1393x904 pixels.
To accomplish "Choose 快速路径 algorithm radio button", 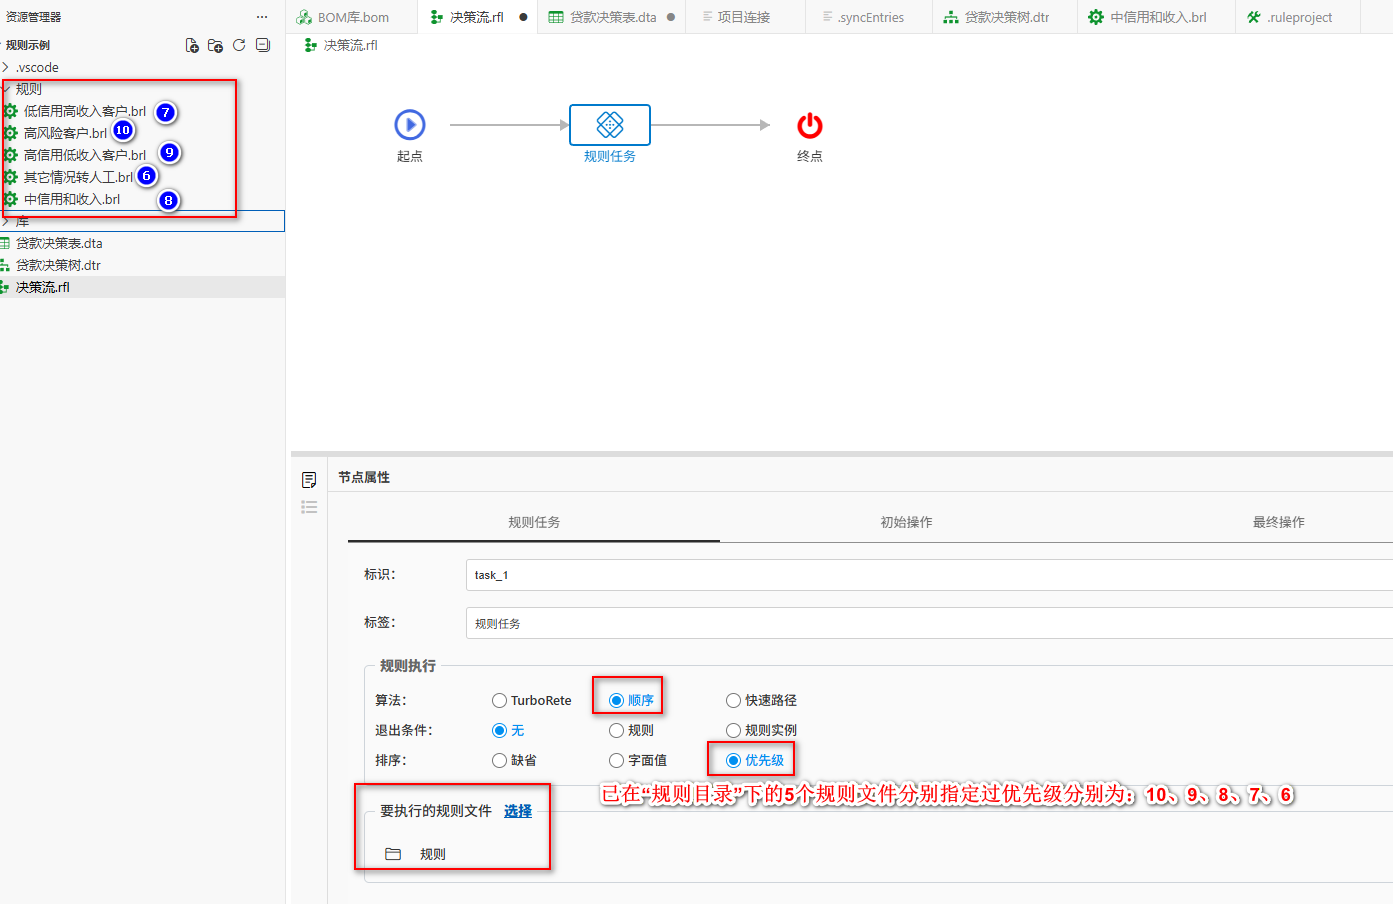I will click(733, 700).
